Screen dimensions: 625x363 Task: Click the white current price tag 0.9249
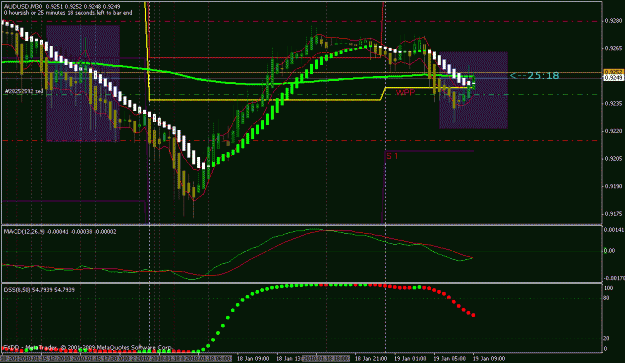[x=614, y=78]
